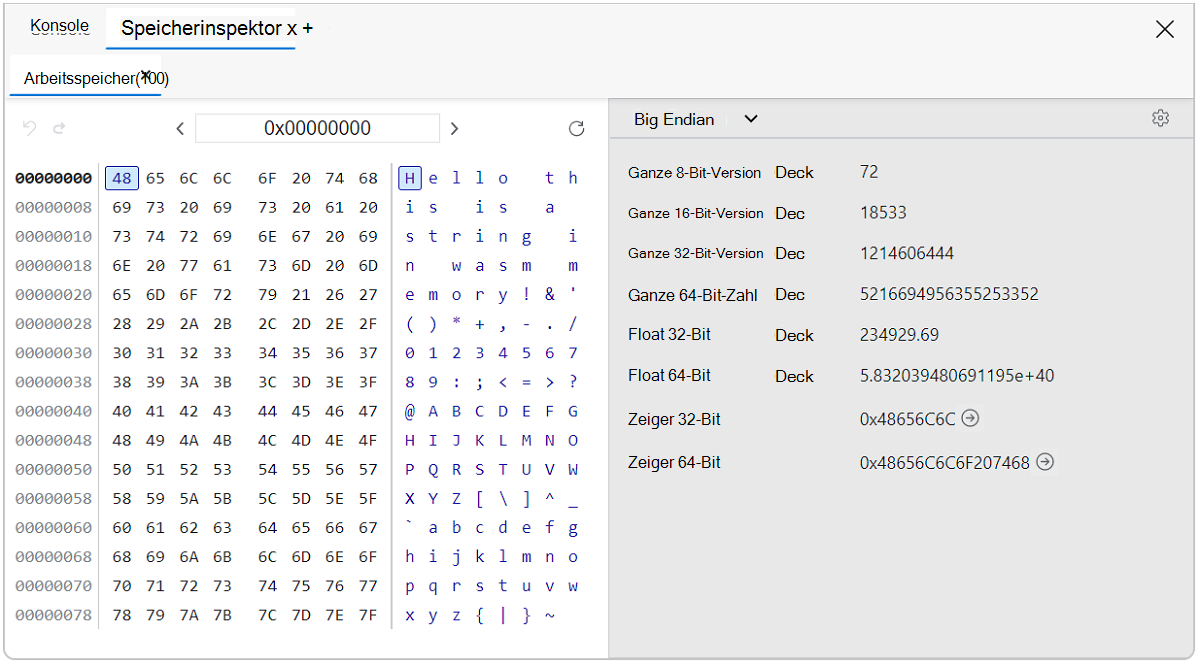Select the Arbeitsspeicher(100) tab
The height and width of the screenshot is (665, 1200).
86,78
